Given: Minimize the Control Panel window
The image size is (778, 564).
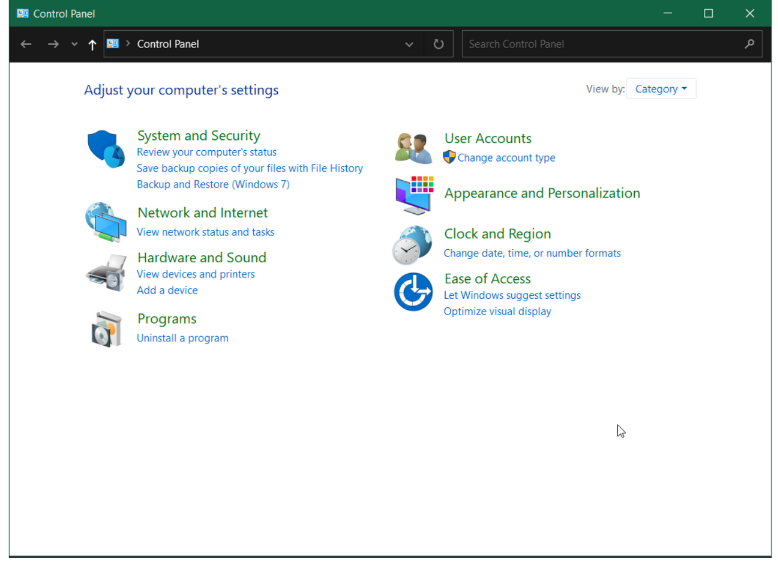Looking at the screenshot, I should point(667,13).
